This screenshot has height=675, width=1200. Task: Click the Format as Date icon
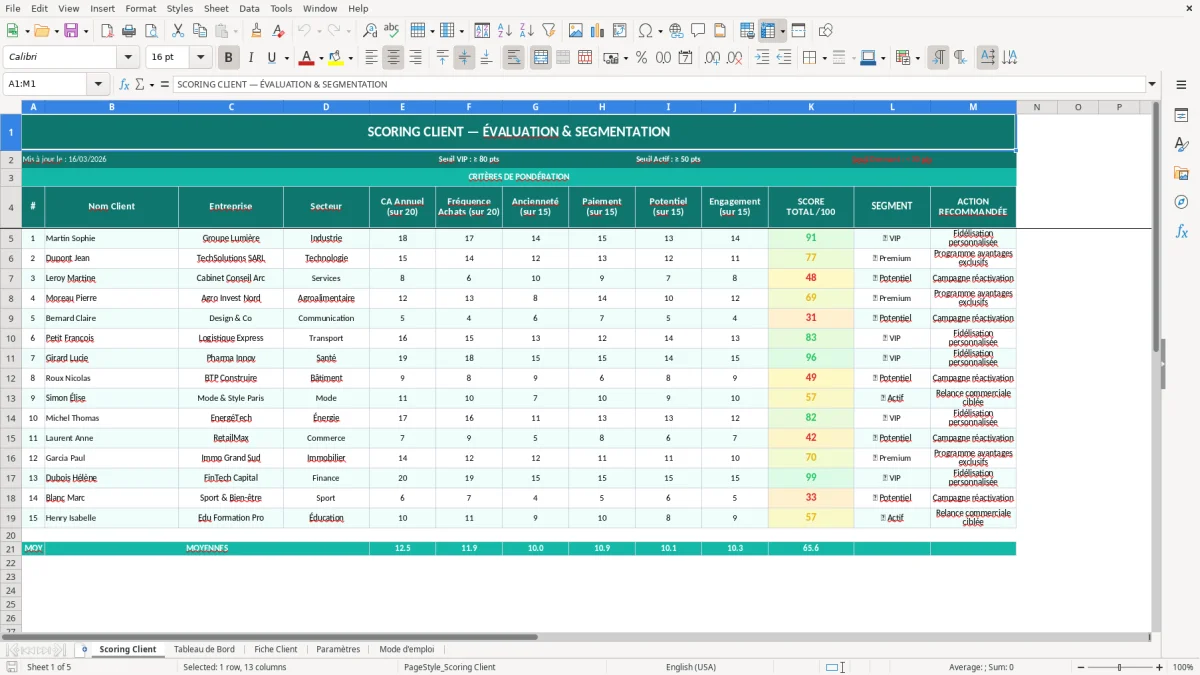pyautogui.click(x=685, y=58)
